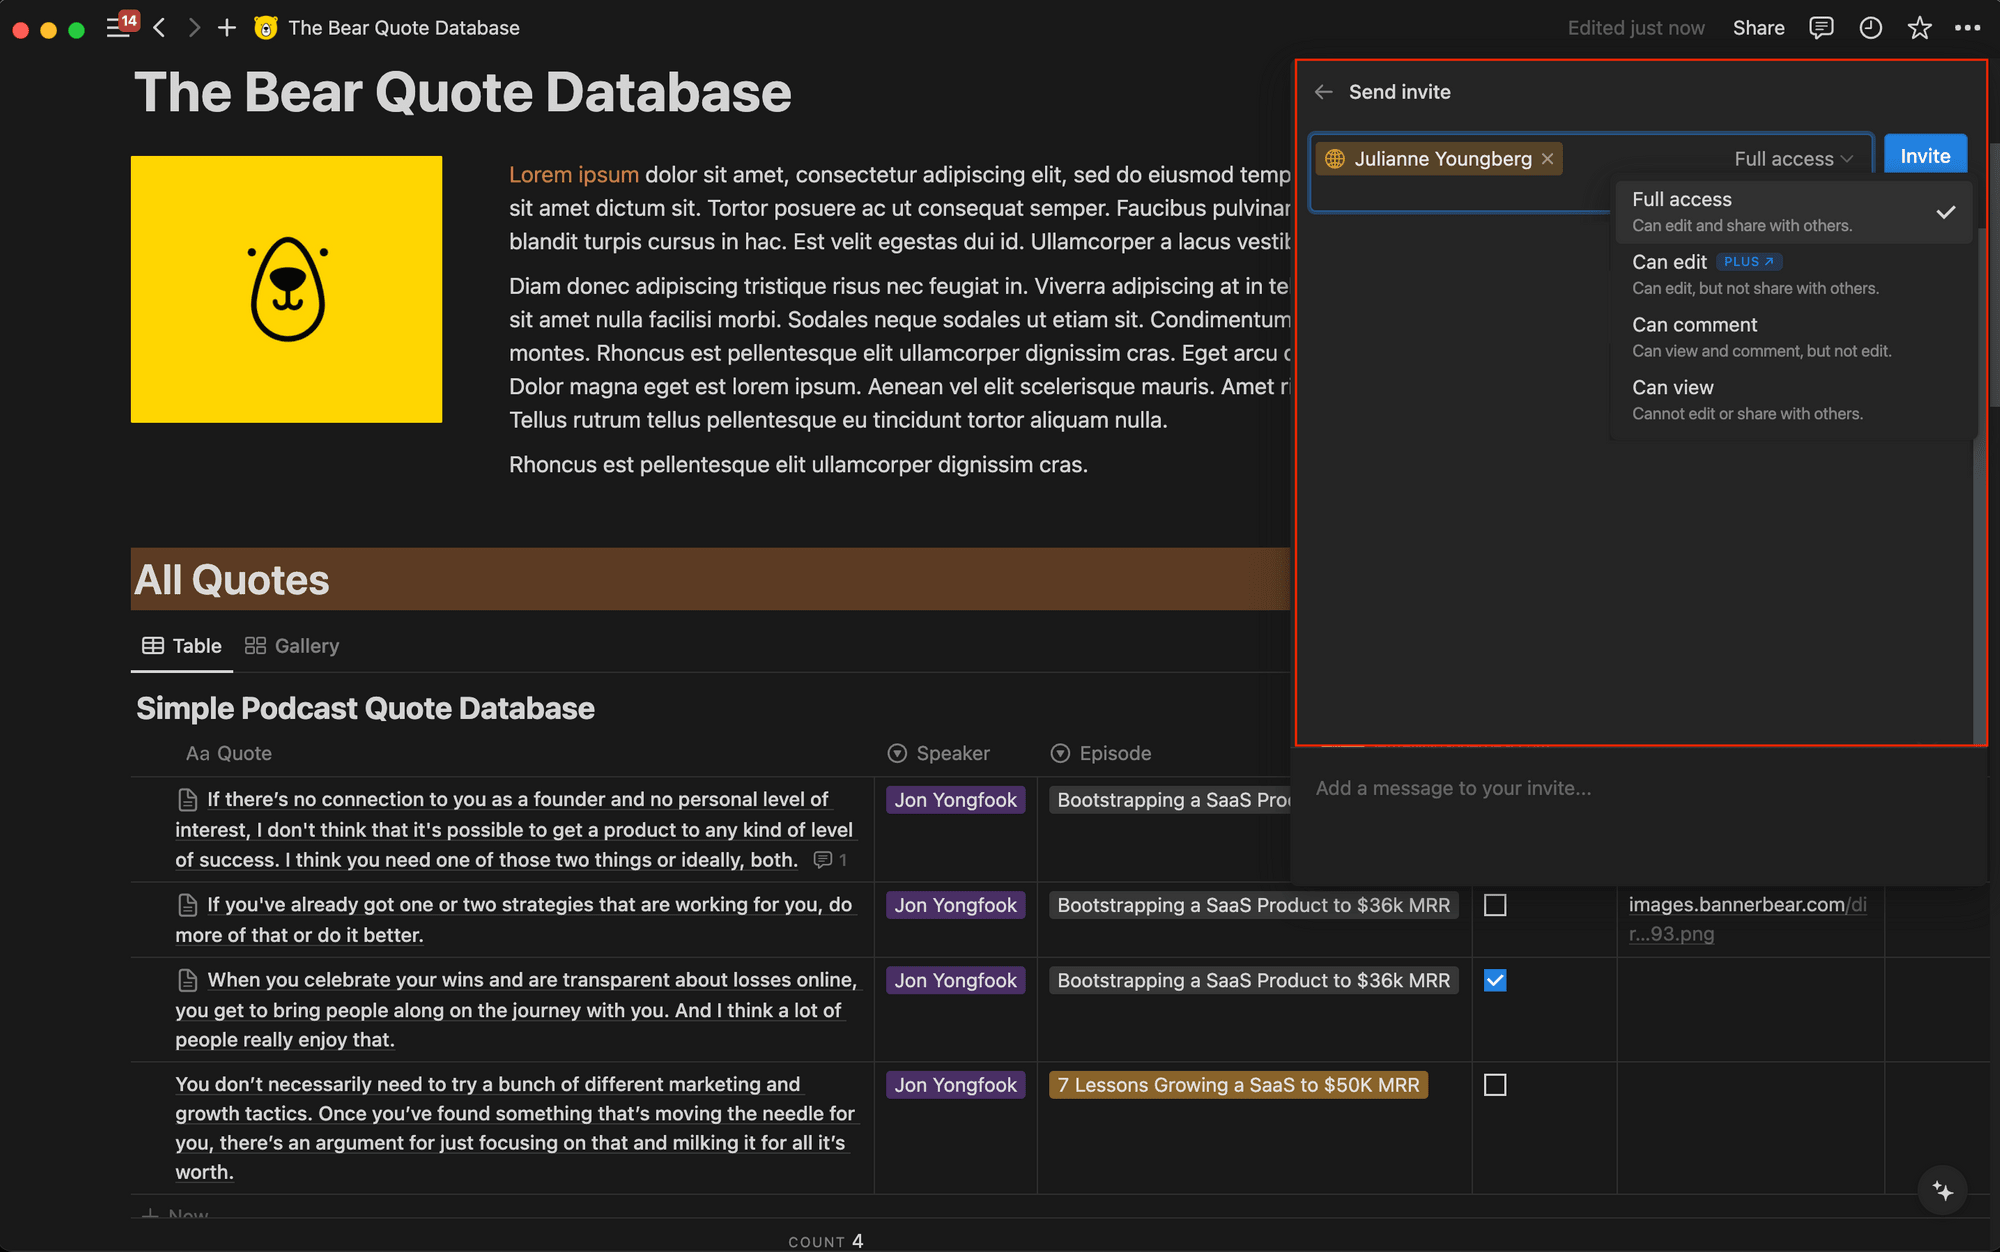Image resolution: width=2000 pixels, height=1252 pixels.
Task: Open the Full access permission dropdown
Action: 1791,158
